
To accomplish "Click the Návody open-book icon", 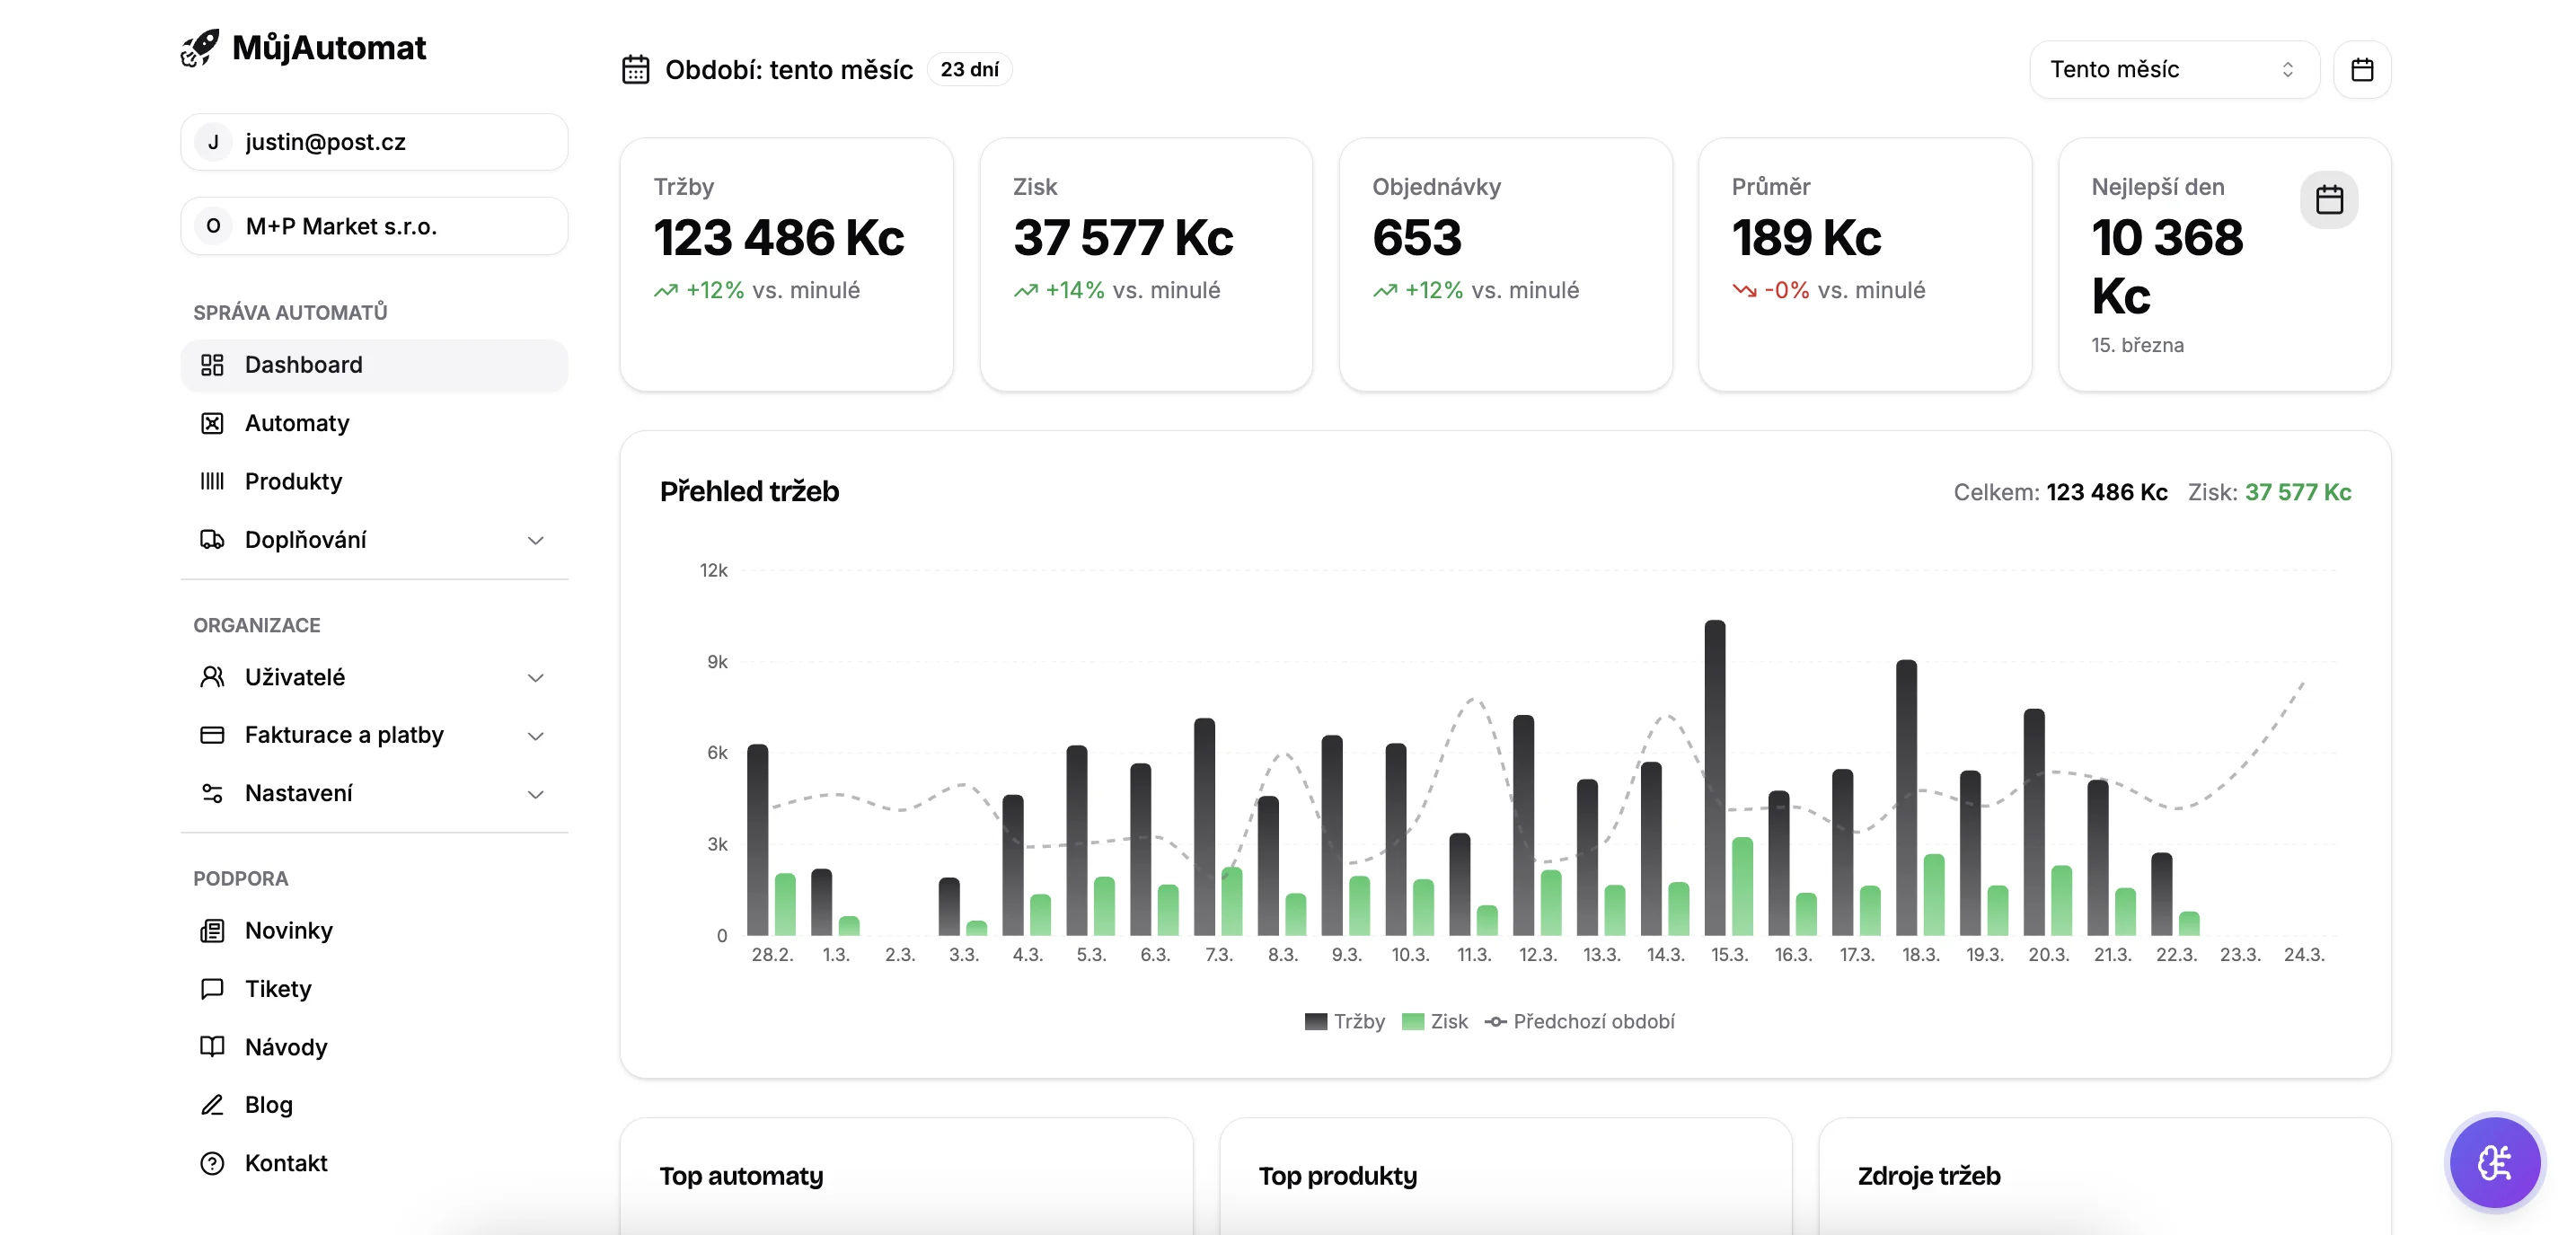I will (211, 1047).
